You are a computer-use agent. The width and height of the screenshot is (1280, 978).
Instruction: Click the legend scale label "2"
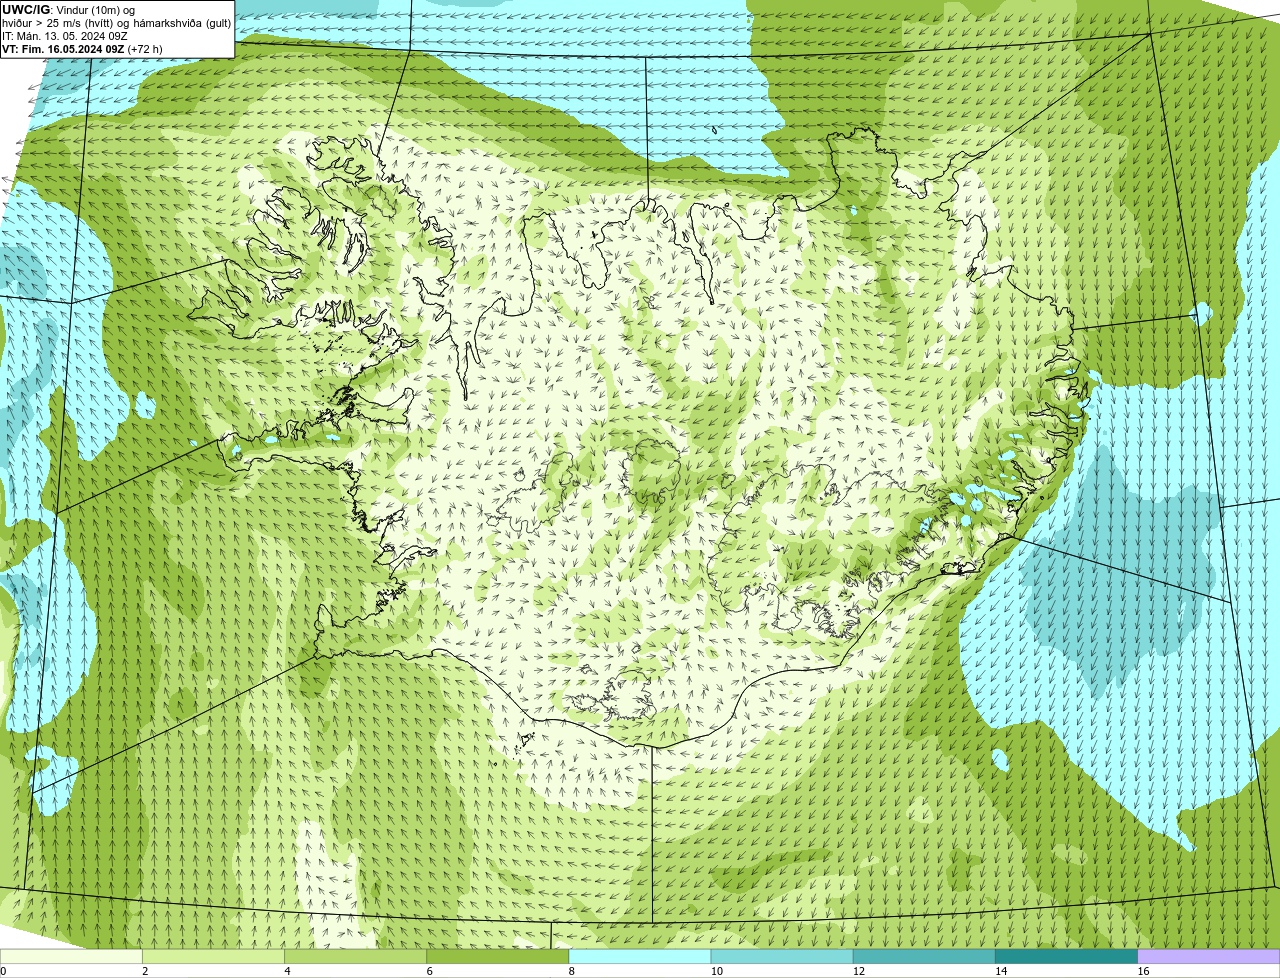coord(145,971)
